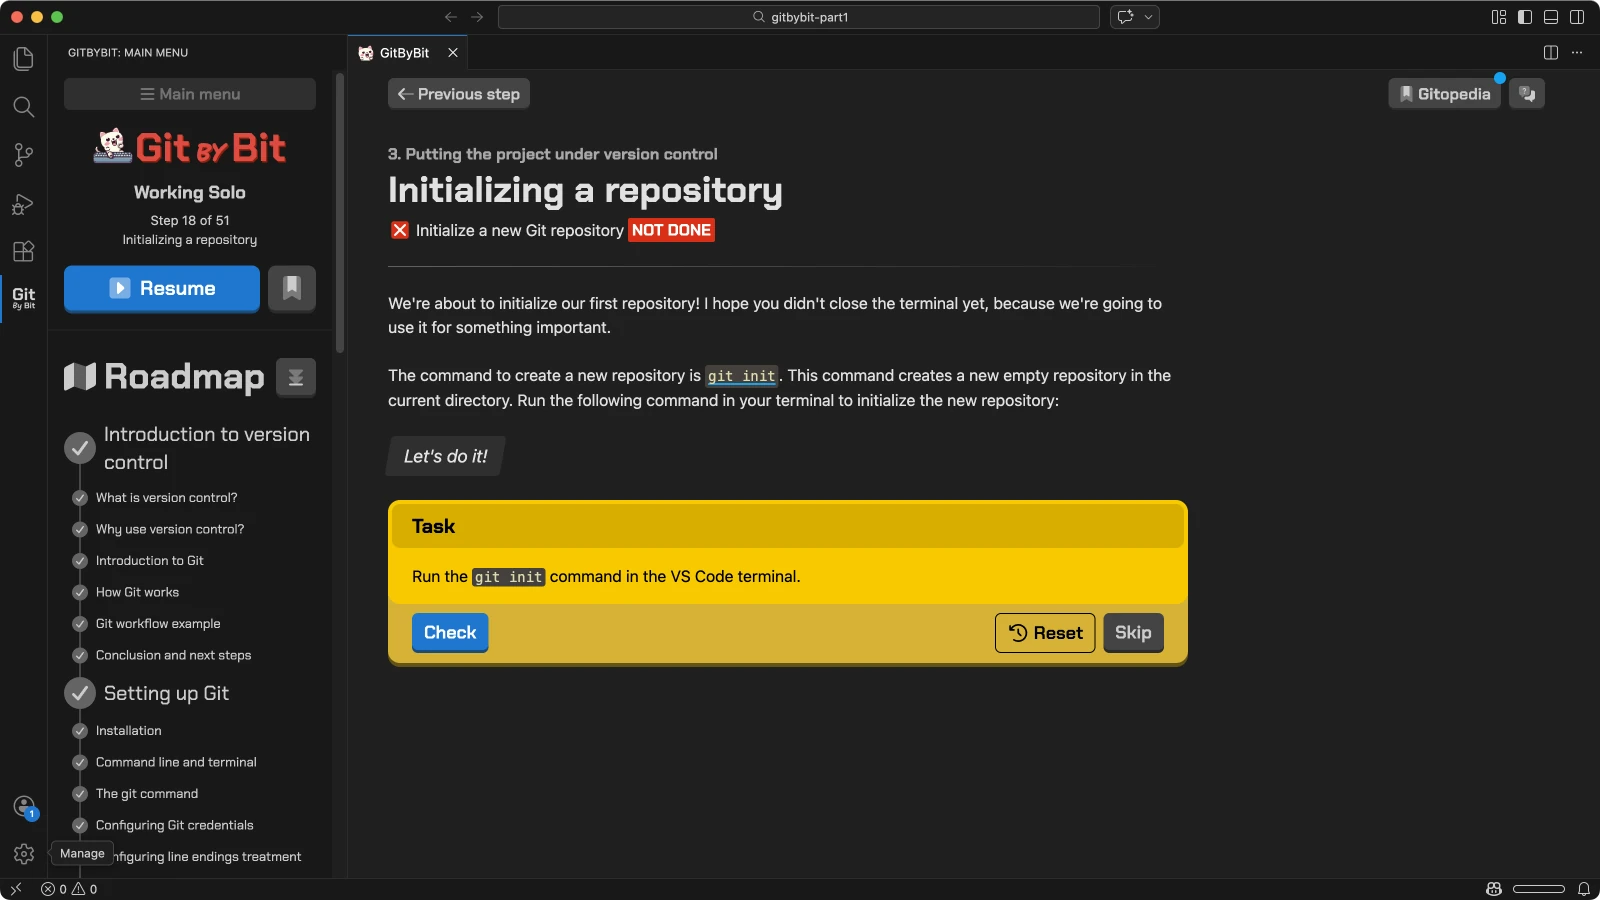Viewport: 1600px width, 900px height.
Task: Open the Source Control view icon
Action: pyautogui.click(x=23, y=155)
